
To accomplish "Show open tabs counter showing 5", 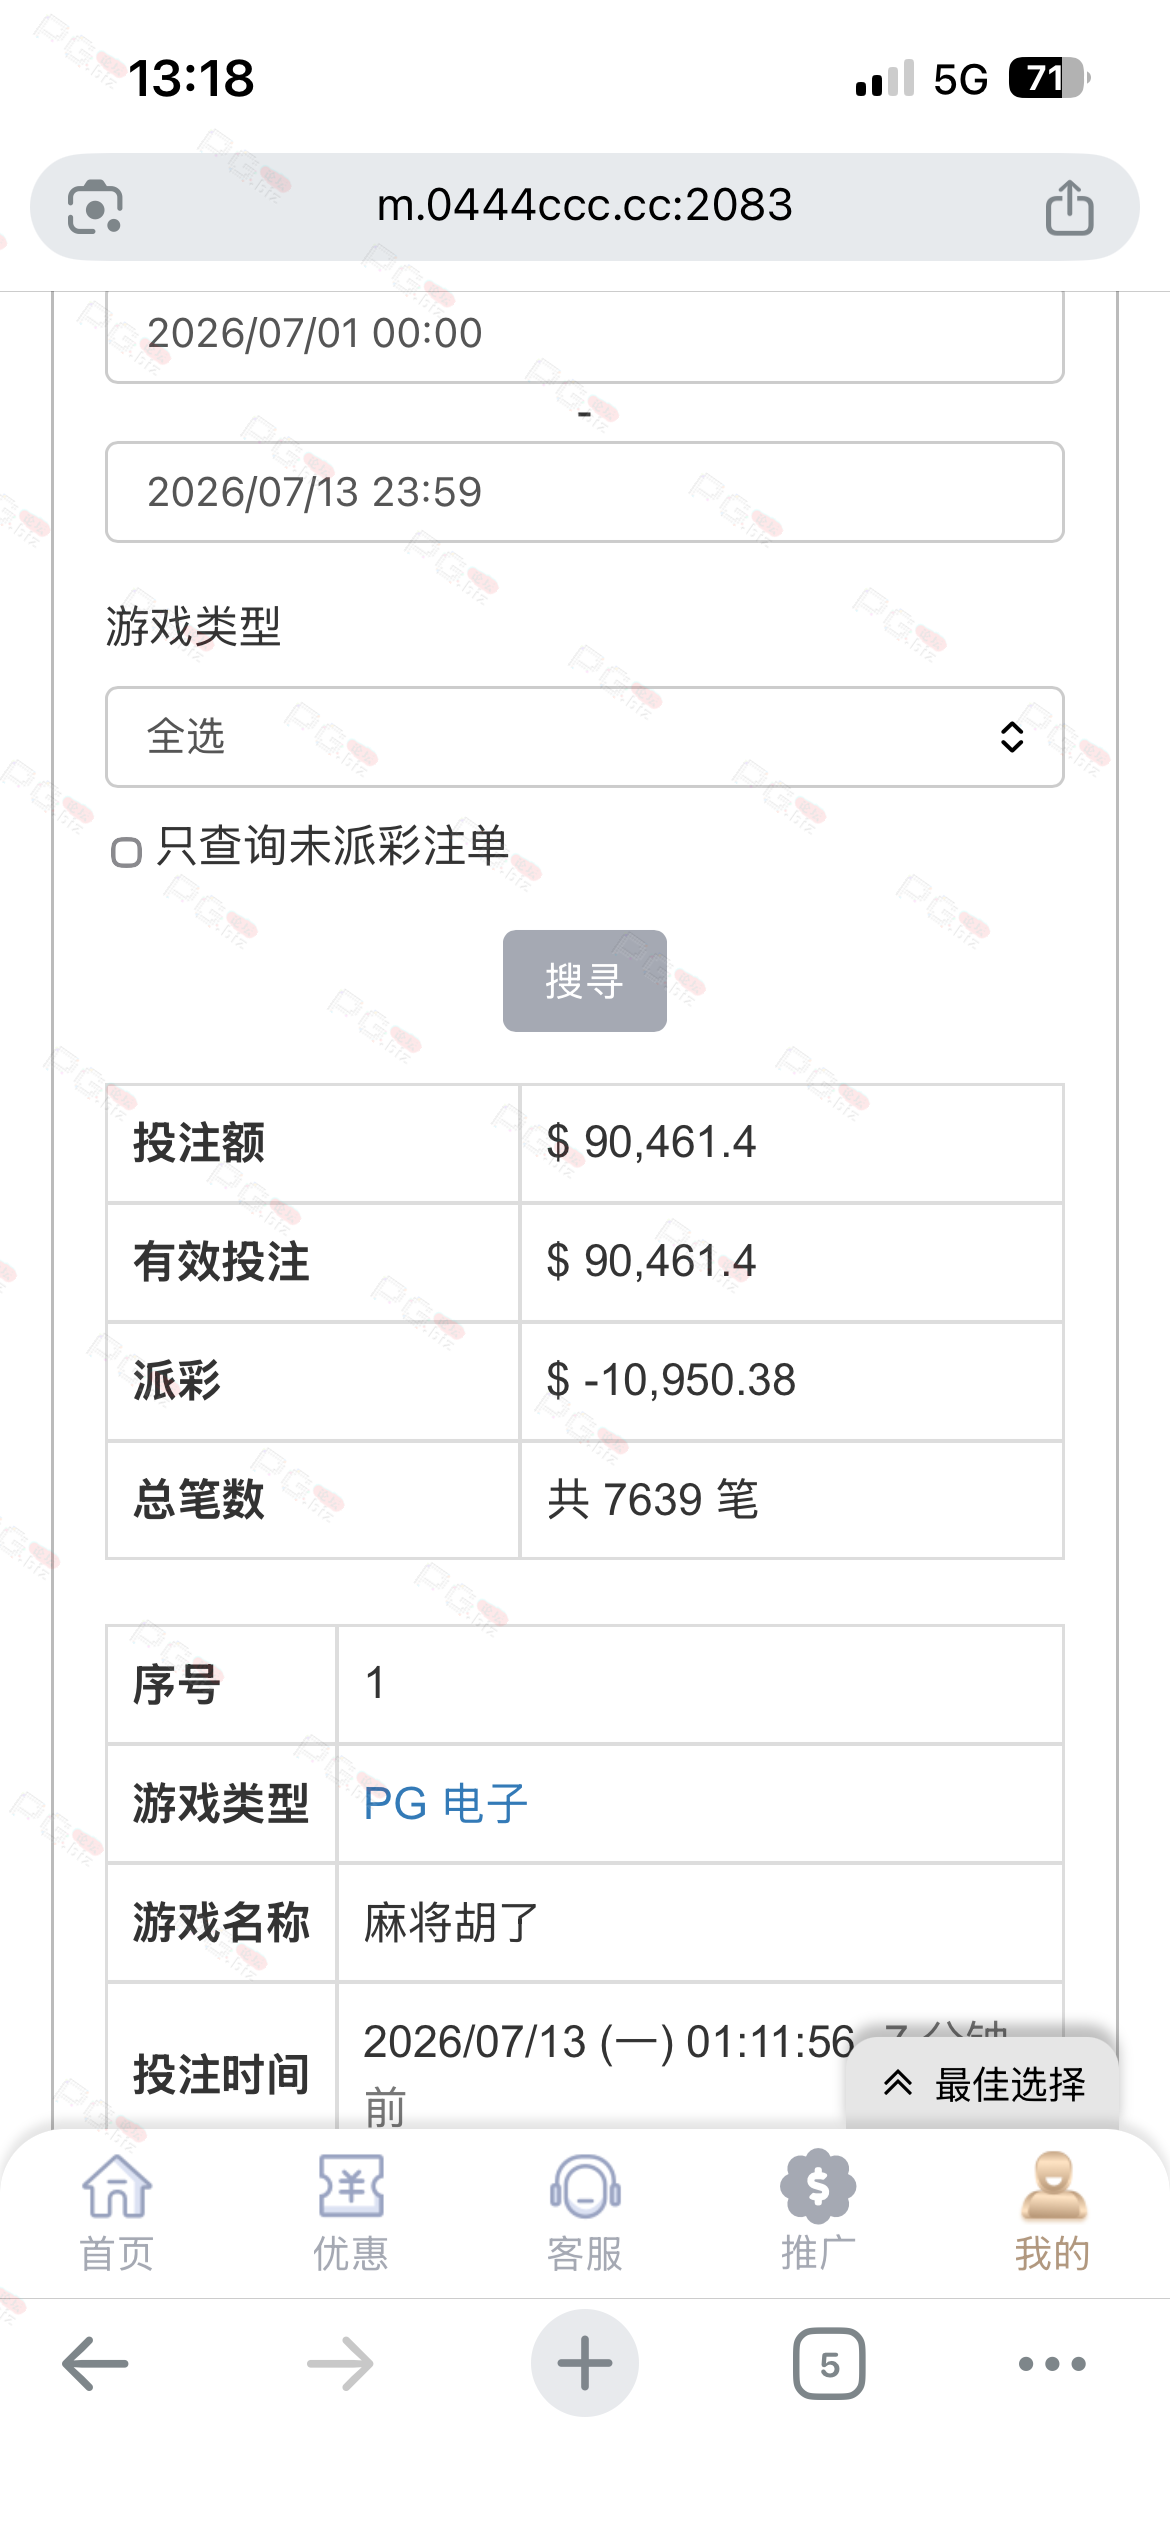I will [829, 2364].
